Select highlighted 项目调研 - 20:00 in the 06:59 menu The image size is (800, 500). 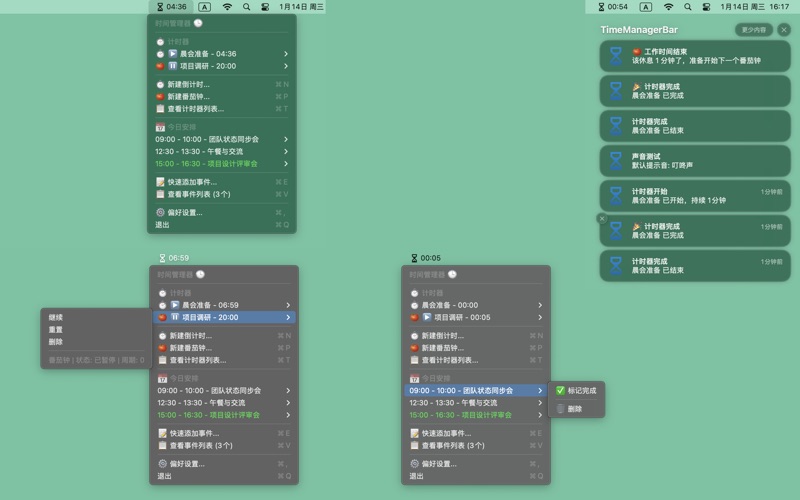[x=224, y=317]
